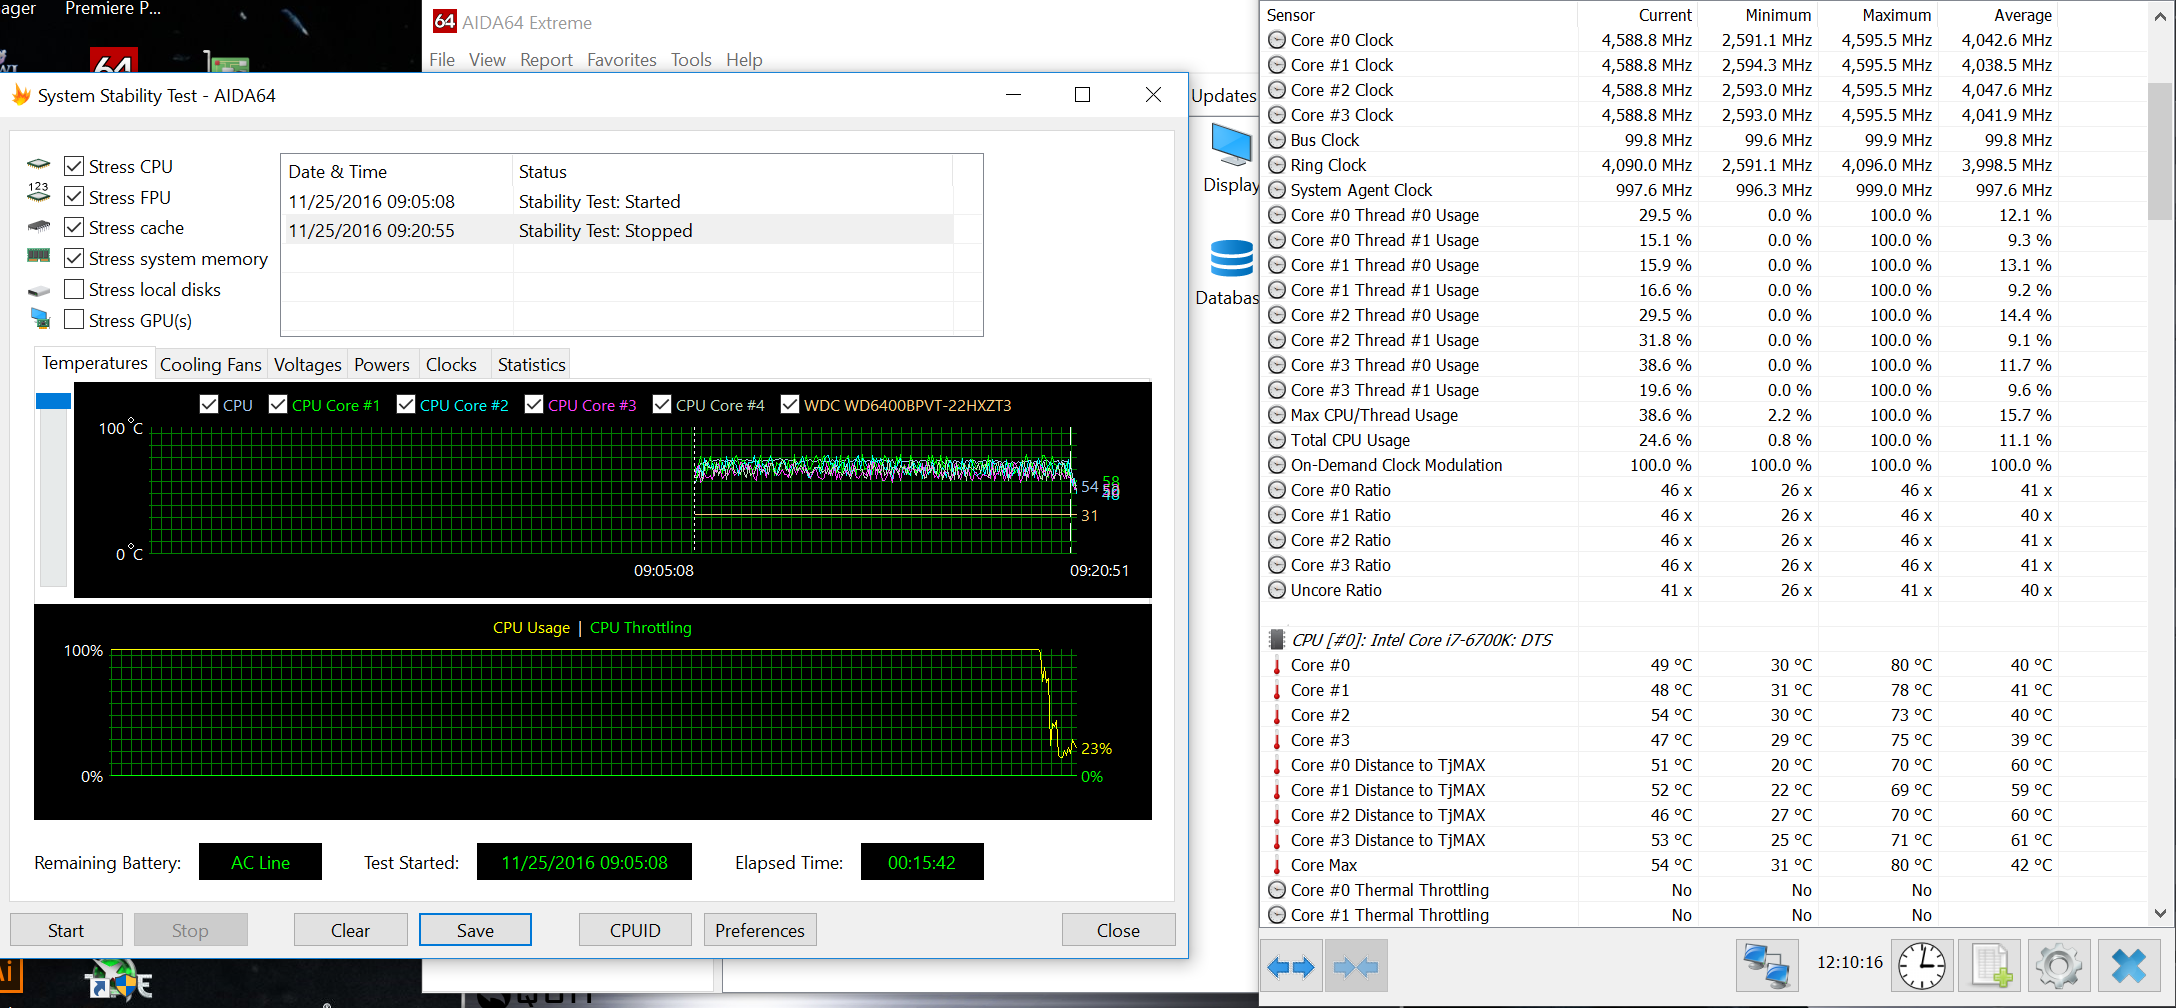This screenshot has width=2176, height=1008.
Task: Uncheck the Stress system memory checkbox
Action: click(x=74, y=258)
